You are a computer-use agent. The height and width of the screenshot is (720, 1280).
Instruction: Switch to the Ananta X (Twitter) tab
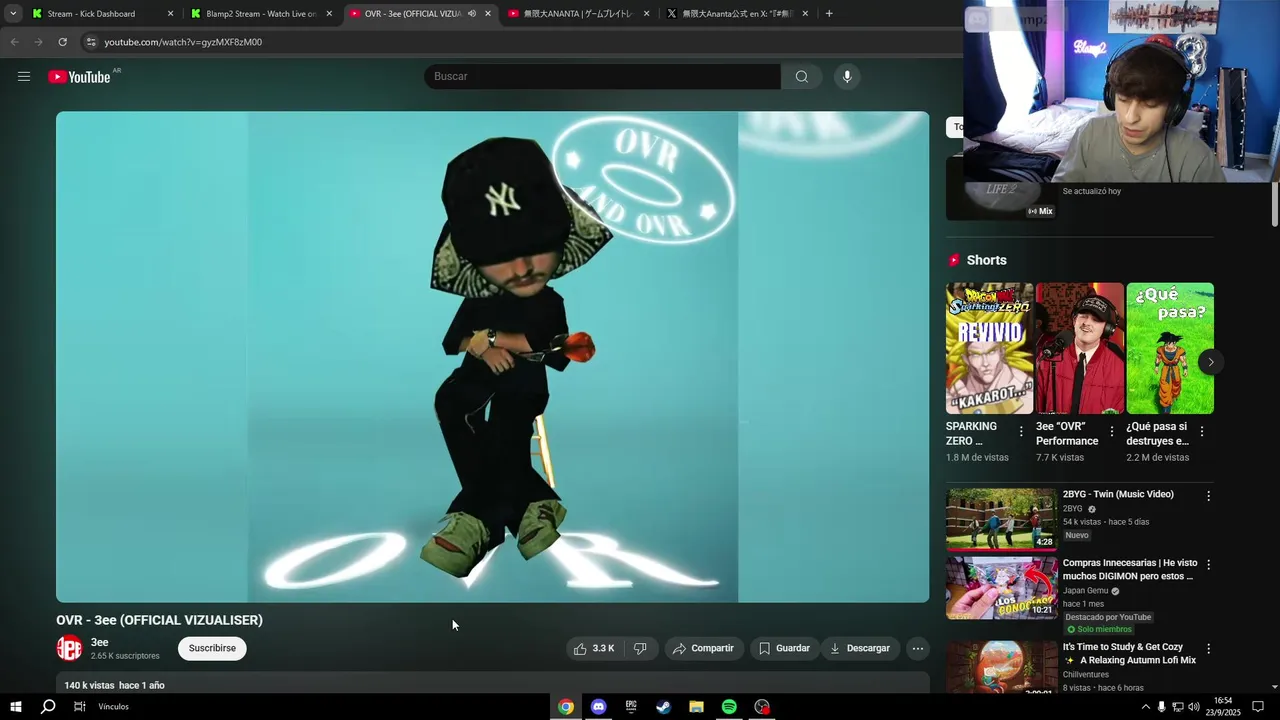click(737, 14)
